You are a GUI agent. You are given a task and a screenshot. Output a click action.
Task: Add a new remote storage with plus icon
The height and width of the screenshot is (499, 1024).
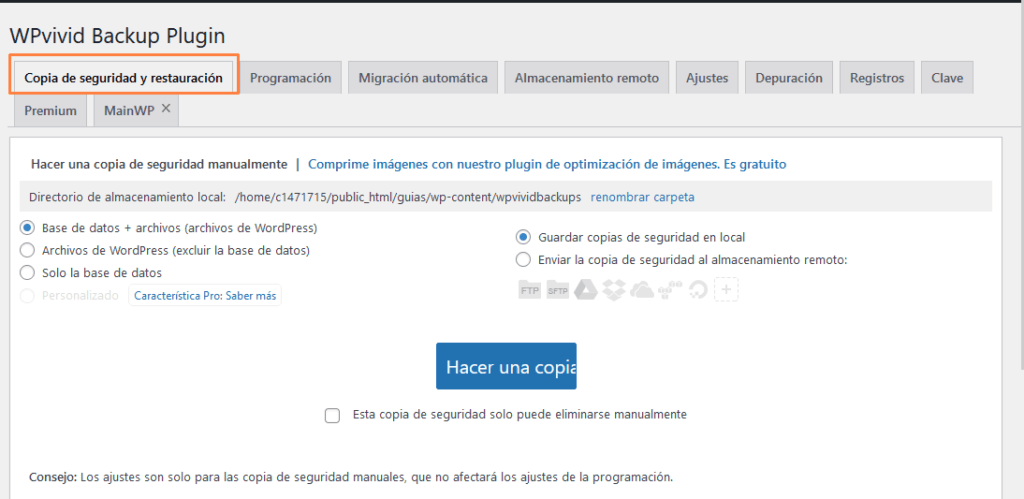pyautogui.click(x=726, y=289)
